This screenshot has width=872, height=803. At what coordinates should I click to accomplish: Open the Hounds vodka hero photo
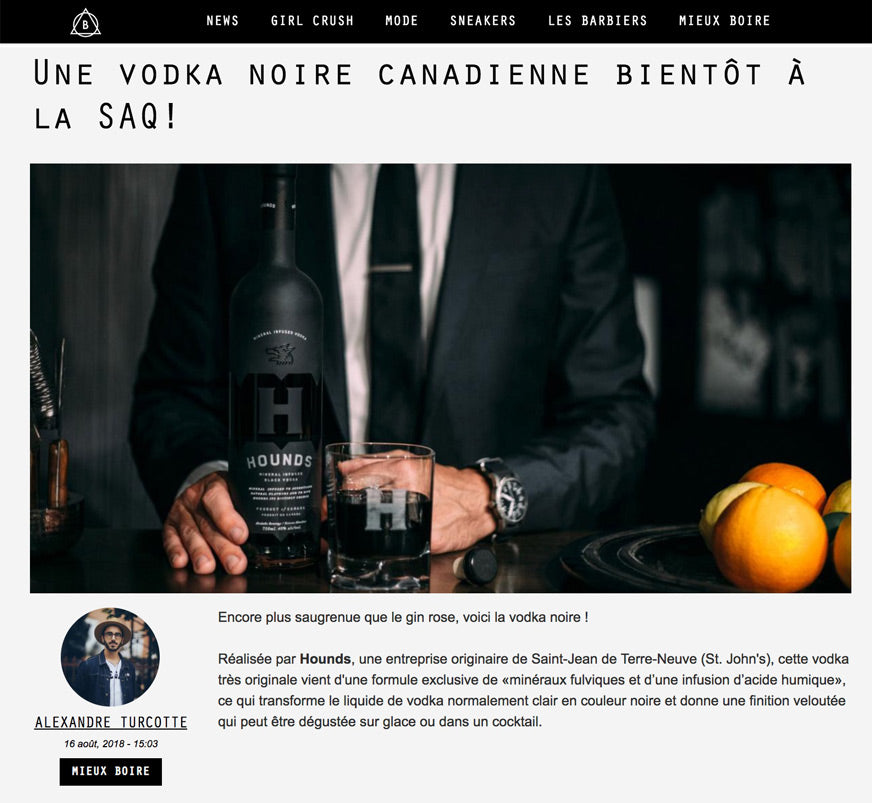coord(440,378)
